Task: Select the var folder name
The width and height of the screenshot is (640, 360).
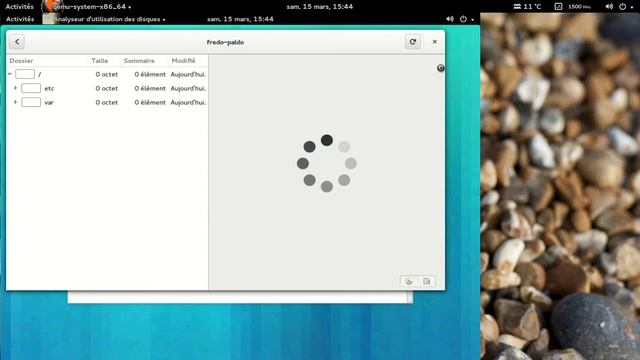Action: point(49,102)
